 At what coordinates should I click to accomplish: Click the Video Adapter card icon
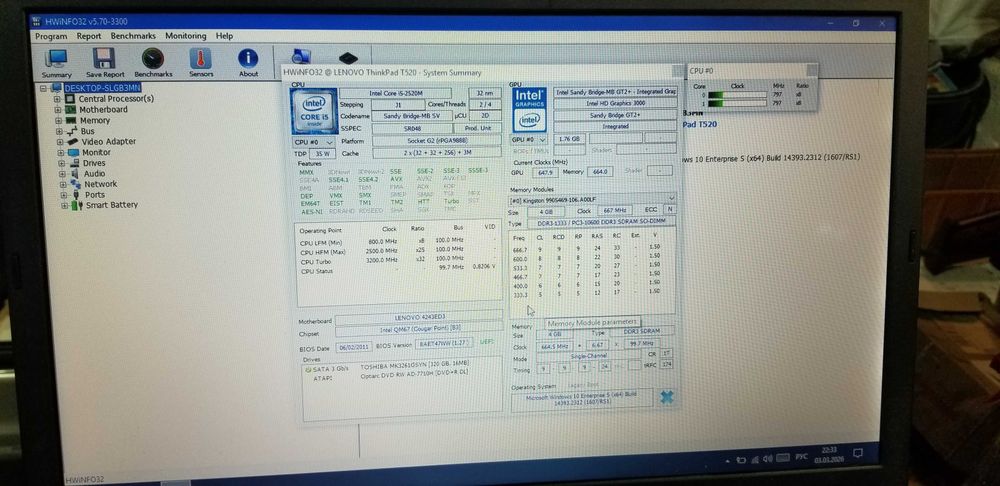coord(72,142)
